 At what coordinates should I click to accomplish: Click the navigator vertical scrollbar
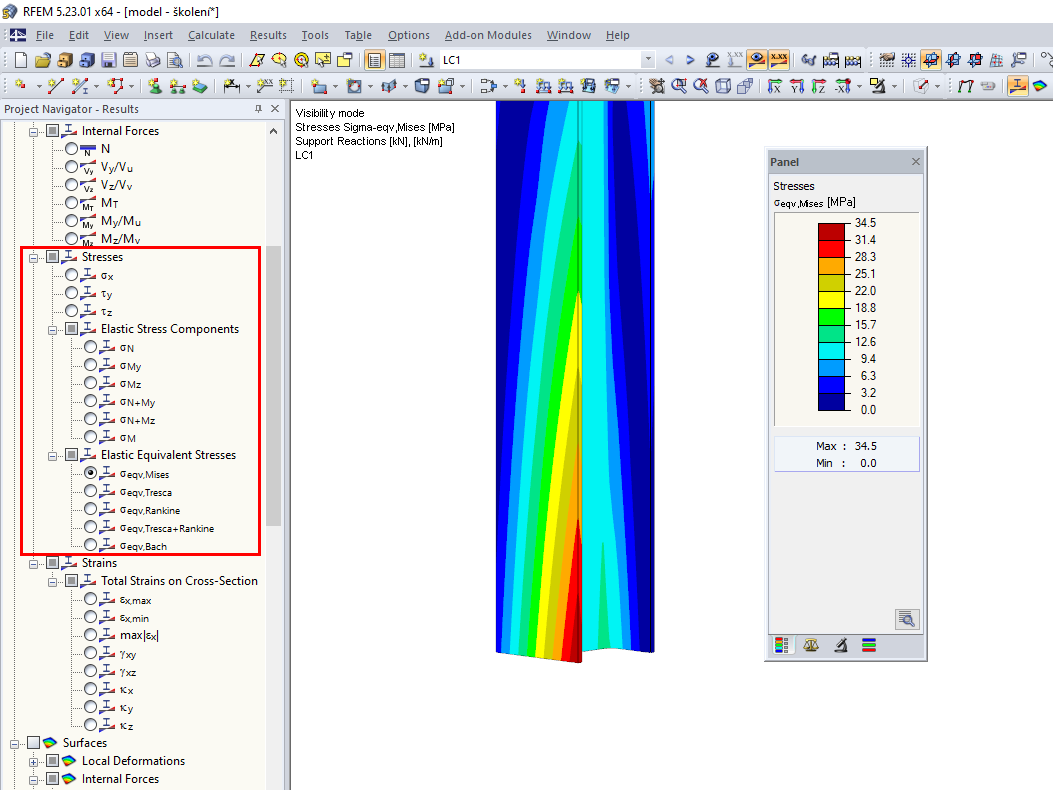pyautogui.click(x=273, y=386)
